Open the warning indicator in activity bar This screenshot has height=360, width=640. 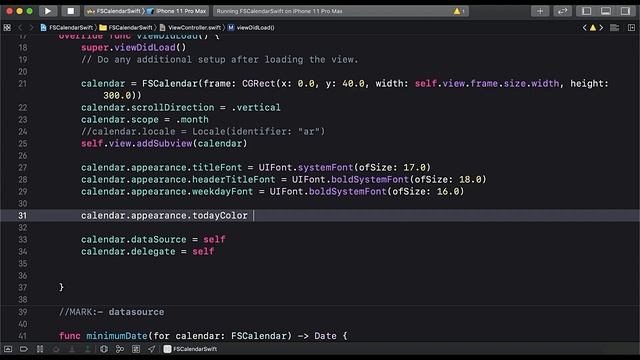459,11
